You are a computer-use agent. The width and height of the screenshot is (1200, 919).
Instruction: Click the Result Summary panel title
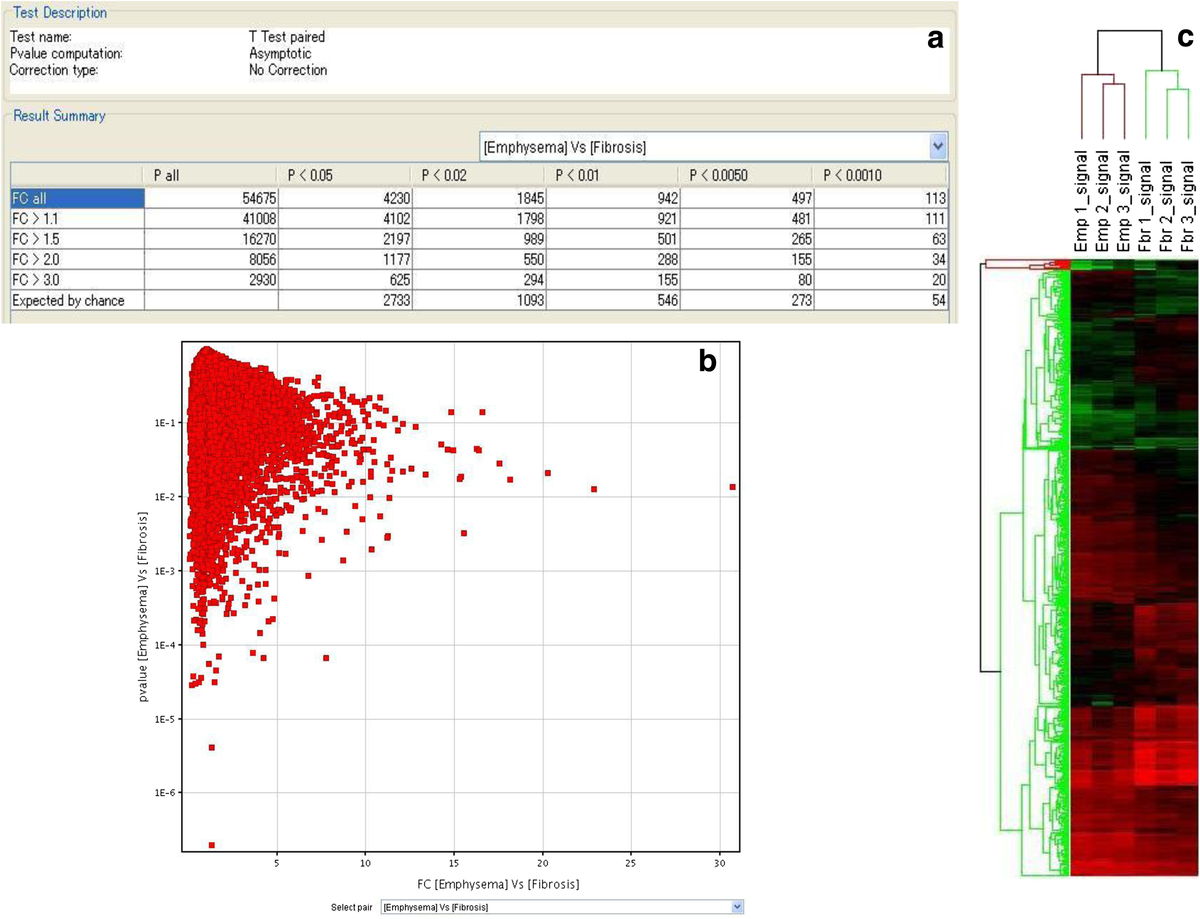[x=58, y=116]
